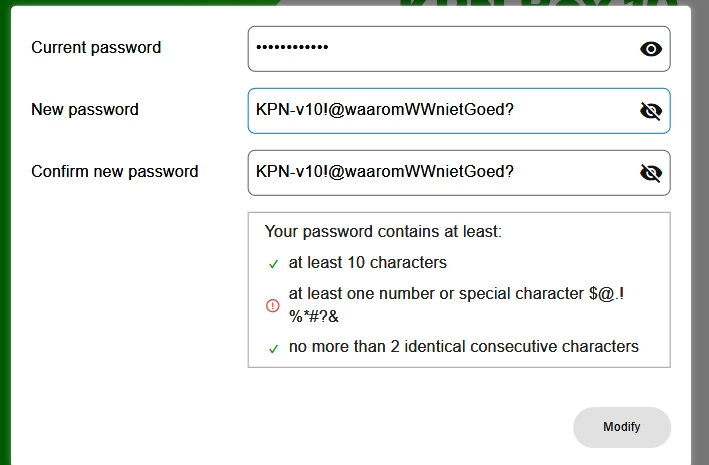Click the "New password" label text

tap(85, 109)
